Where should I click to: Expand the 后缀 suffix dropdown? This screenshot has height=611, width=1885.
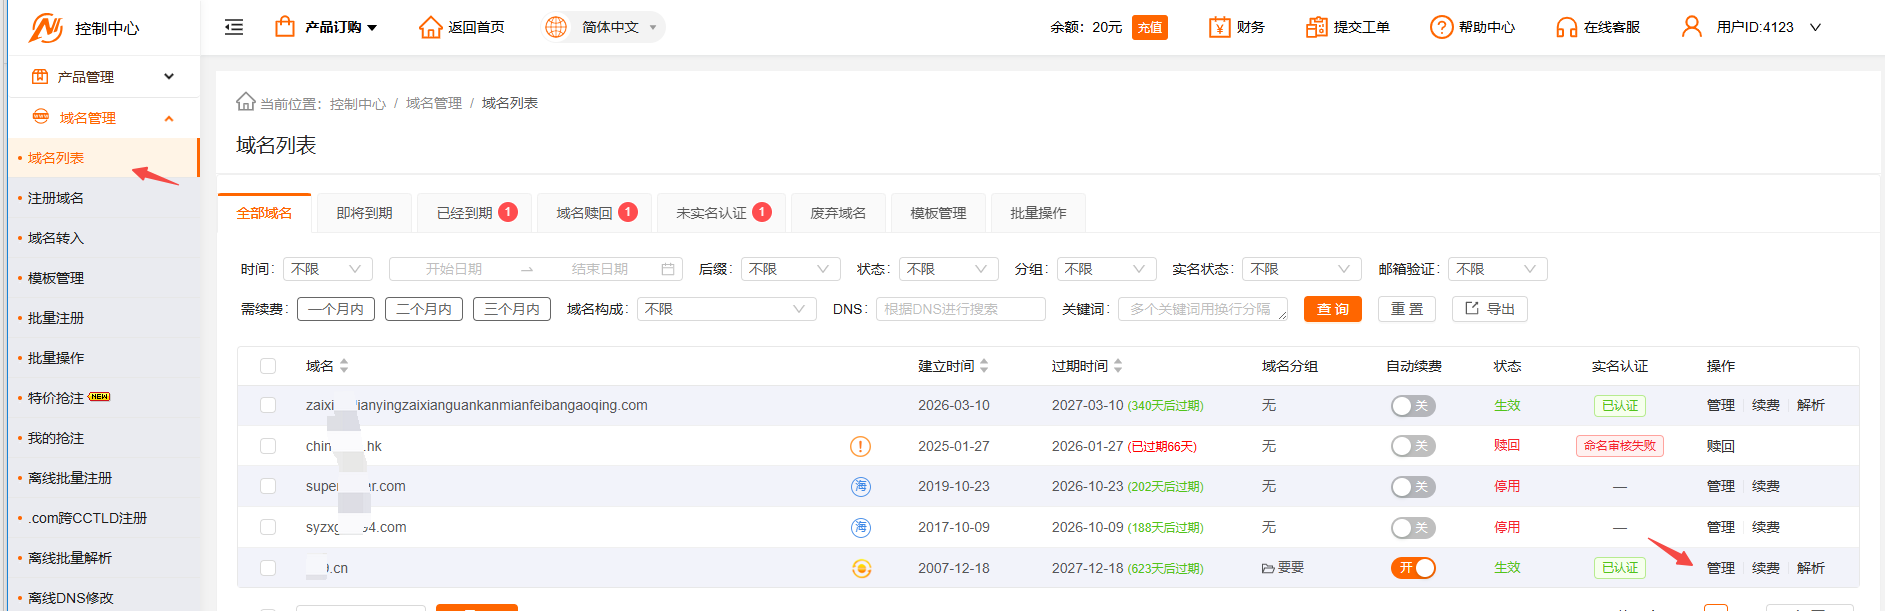point(790,269)
